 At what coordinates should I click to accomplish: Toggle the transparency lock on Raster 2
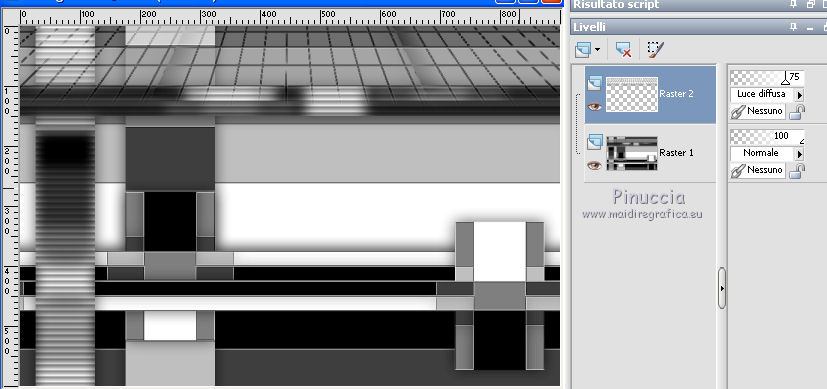tap(799, 112)
